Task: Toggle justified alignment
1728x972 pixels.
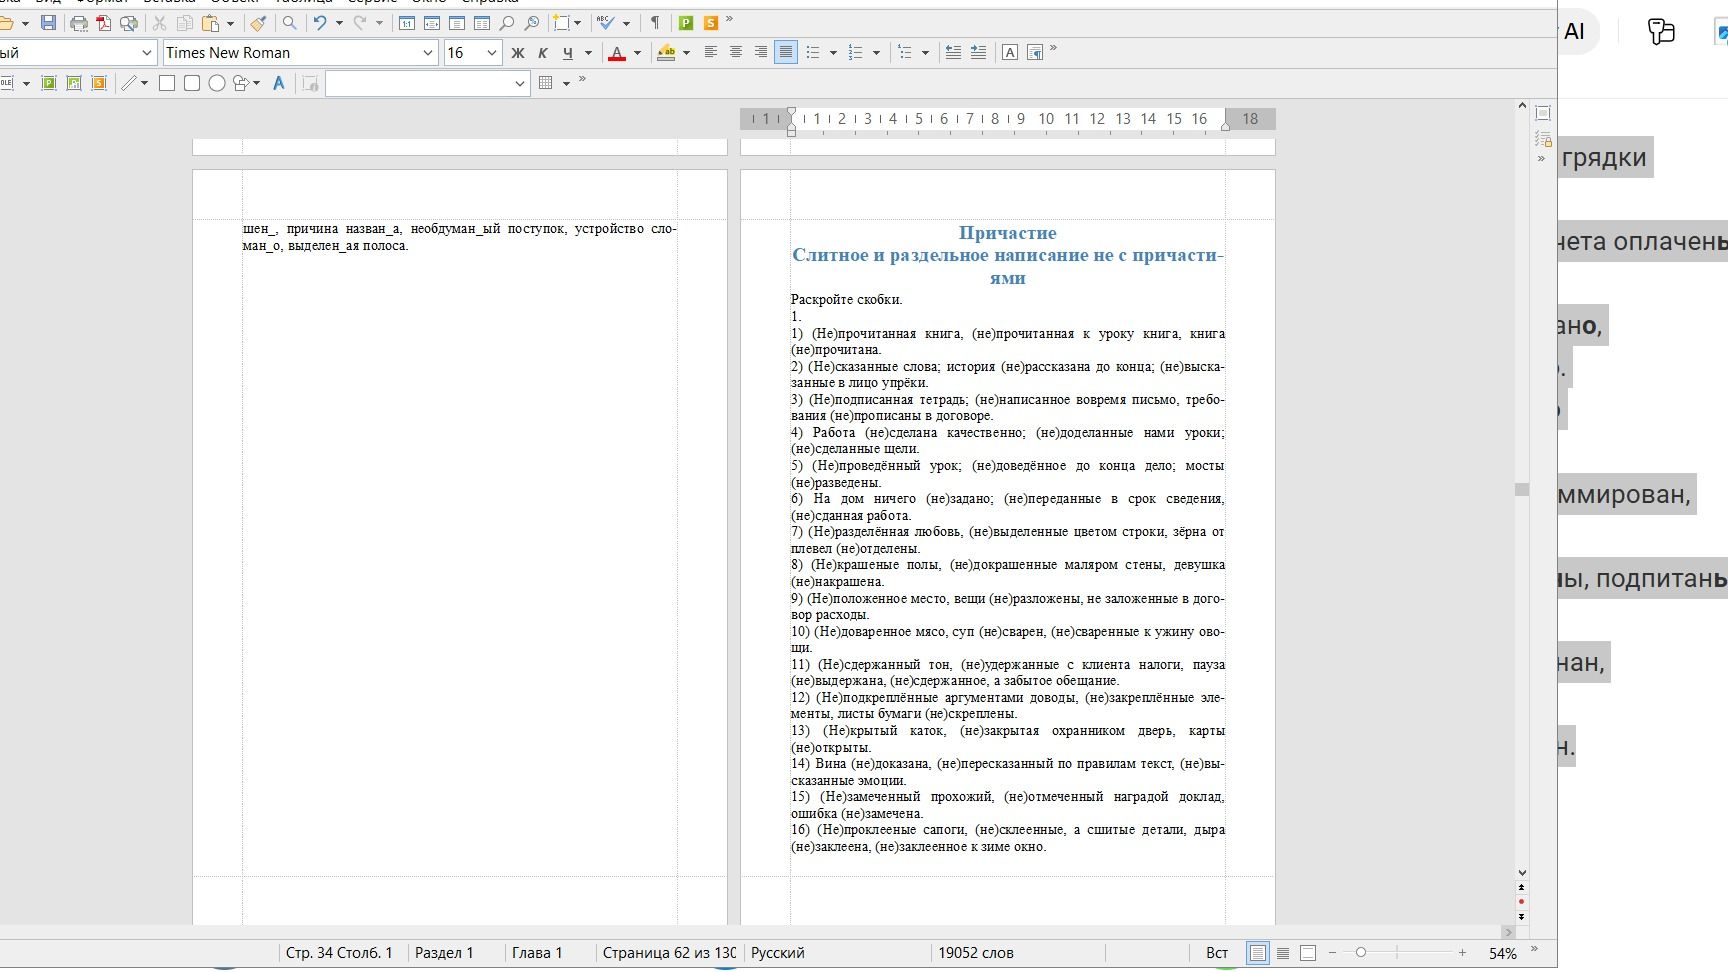Action: (786, 52)
